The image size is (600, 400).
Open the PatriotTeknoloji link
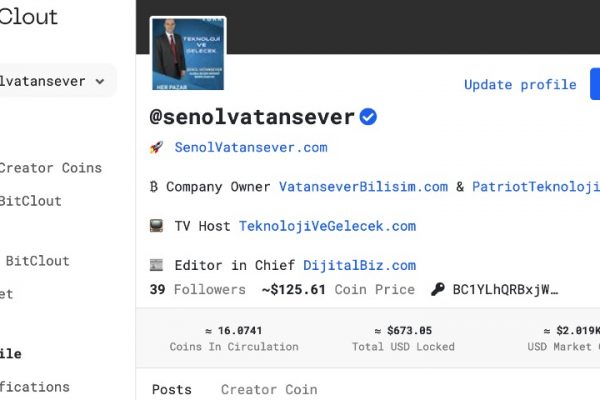[x=536, y=187]
